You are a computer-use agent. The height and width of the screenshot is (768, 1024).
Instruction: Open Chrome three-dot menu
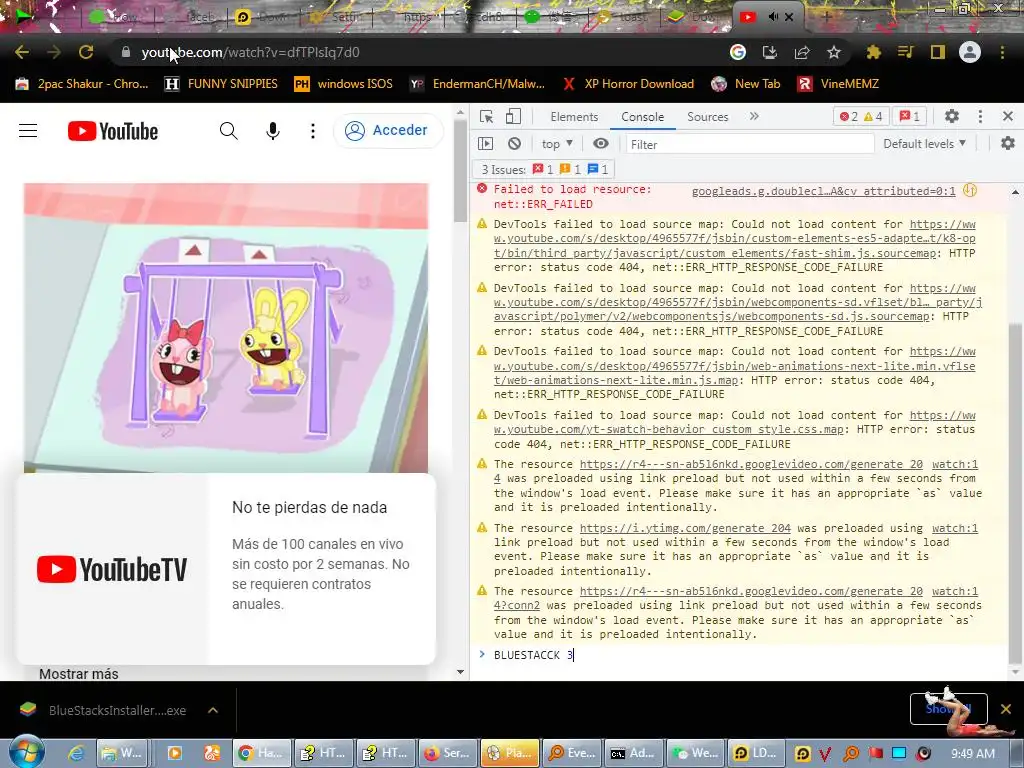(1002, 52)
